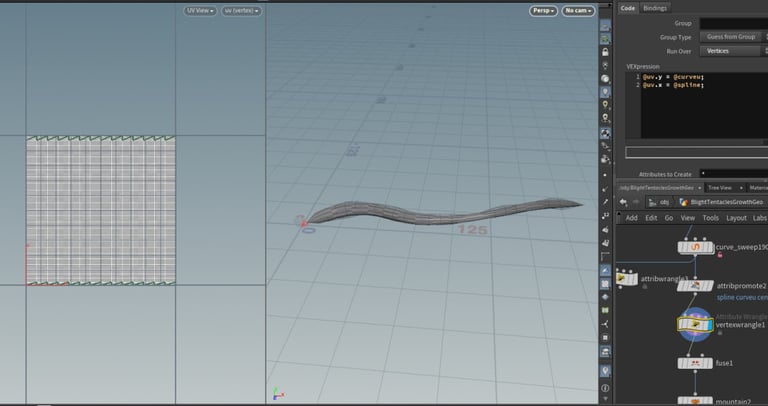The image size is (768, 406).
Task: Click the BlightTentaclesGrowthGeo path button
Action: pos(722,202)
